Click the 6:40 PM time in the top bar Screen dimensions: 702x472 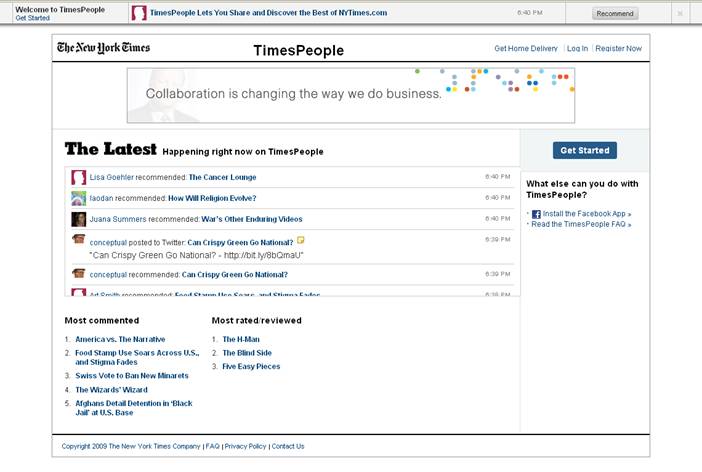click(x=530, y=13)
